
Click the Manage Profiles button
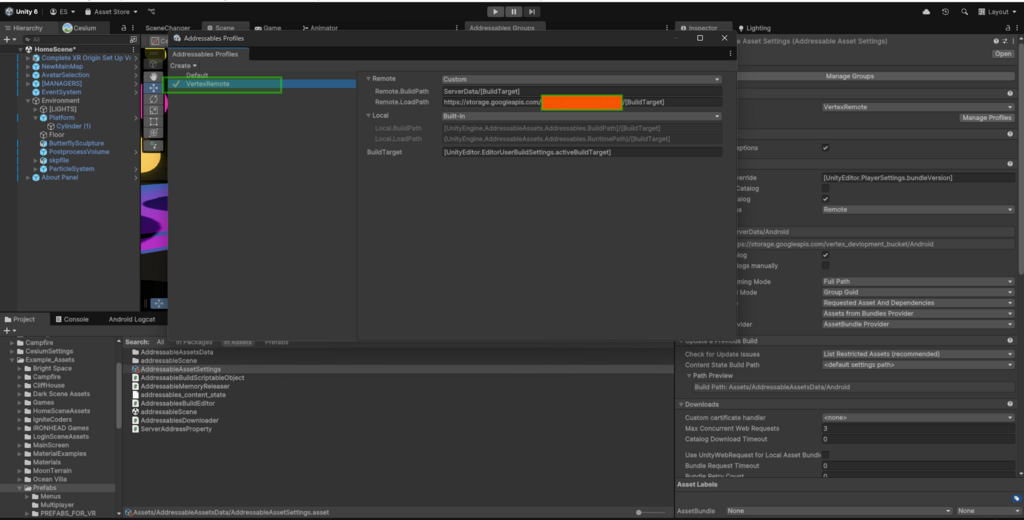coord(986,118)
